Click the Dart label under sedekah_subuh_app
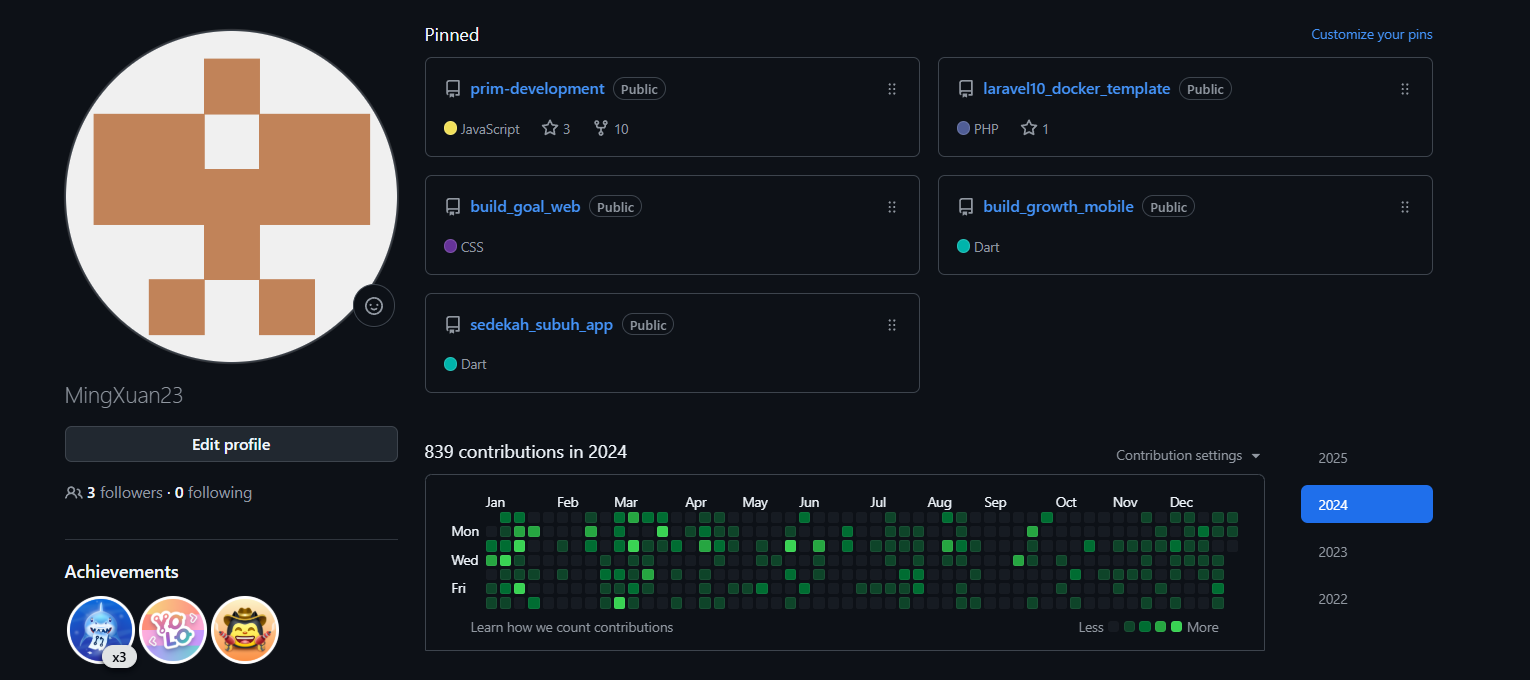 (x=474, y=365)
